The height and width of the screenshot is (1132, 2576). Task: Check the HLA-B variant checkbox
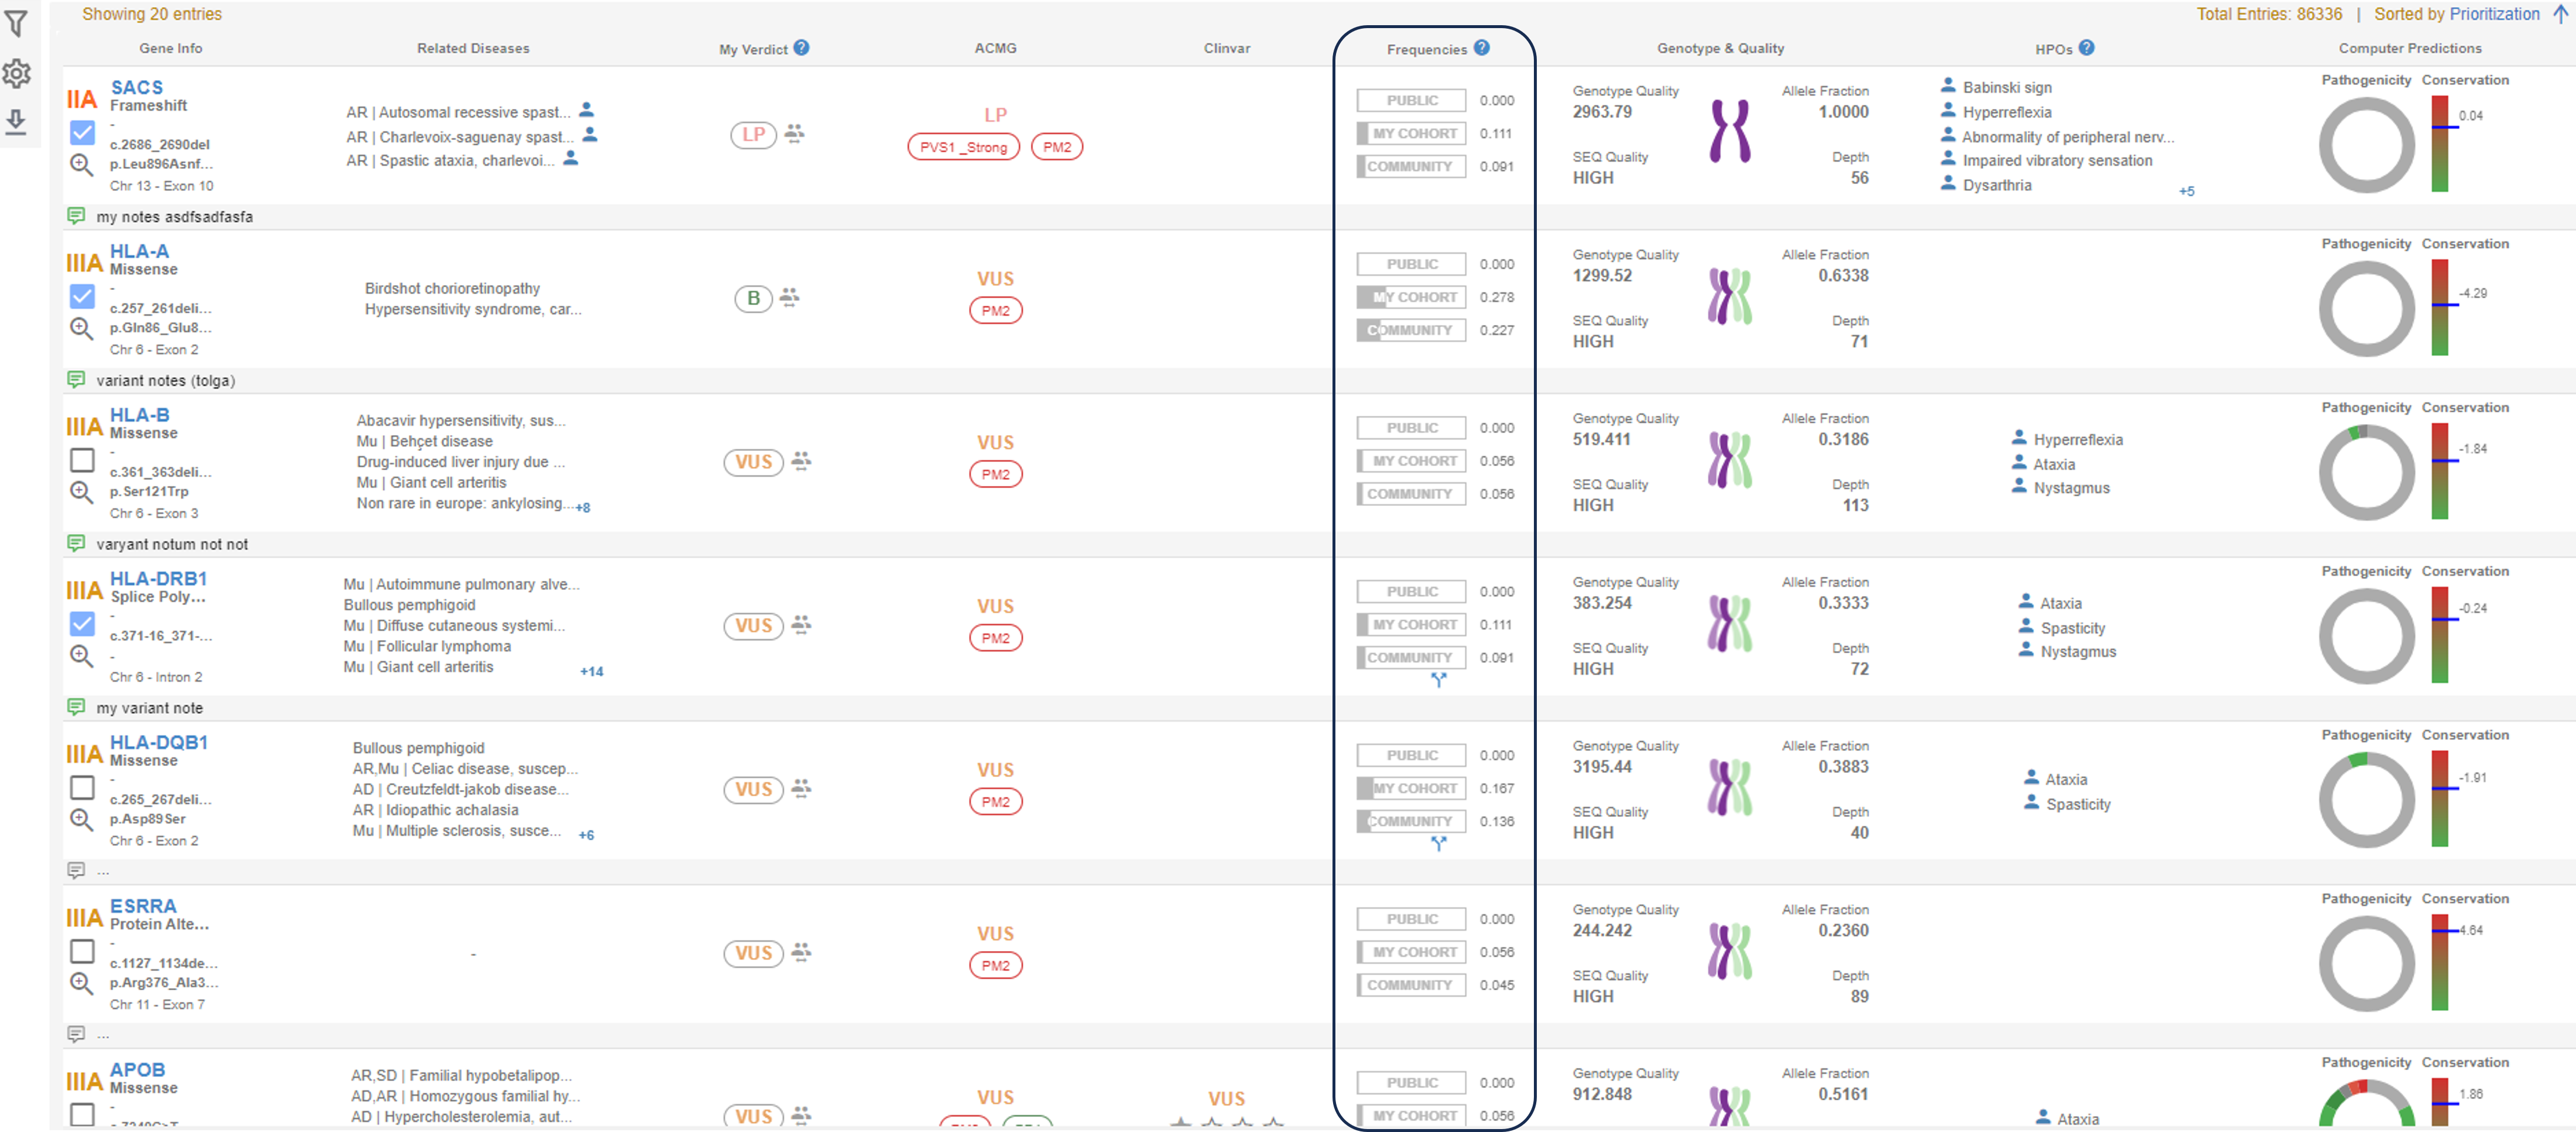[x=83, y=460]
